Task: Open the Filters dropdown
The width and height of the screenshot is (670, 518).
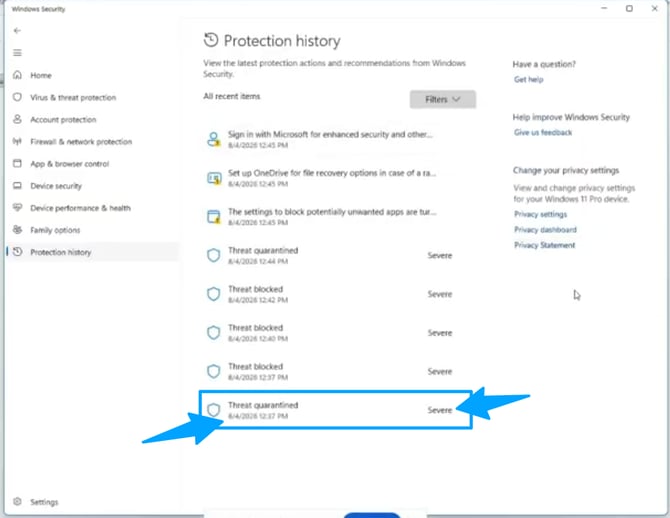Action: coord(443,99)
